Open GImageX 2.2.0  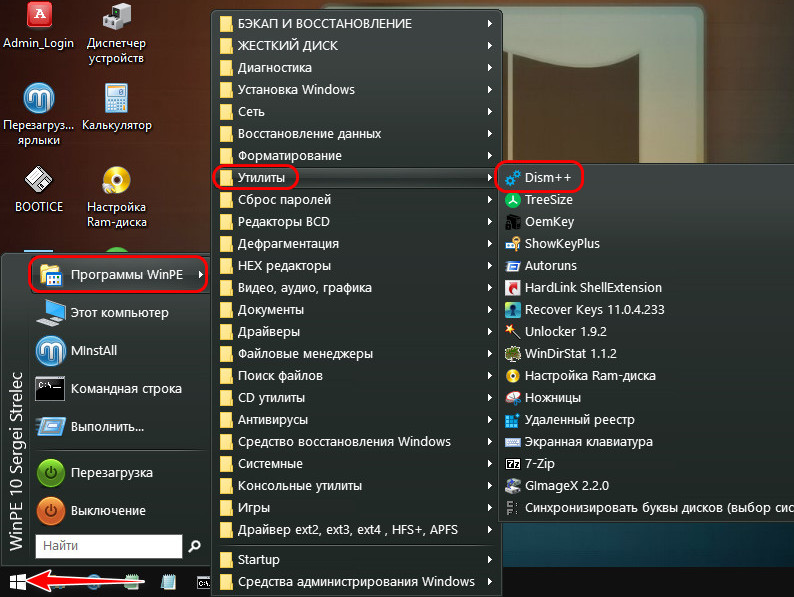(647, 486)
